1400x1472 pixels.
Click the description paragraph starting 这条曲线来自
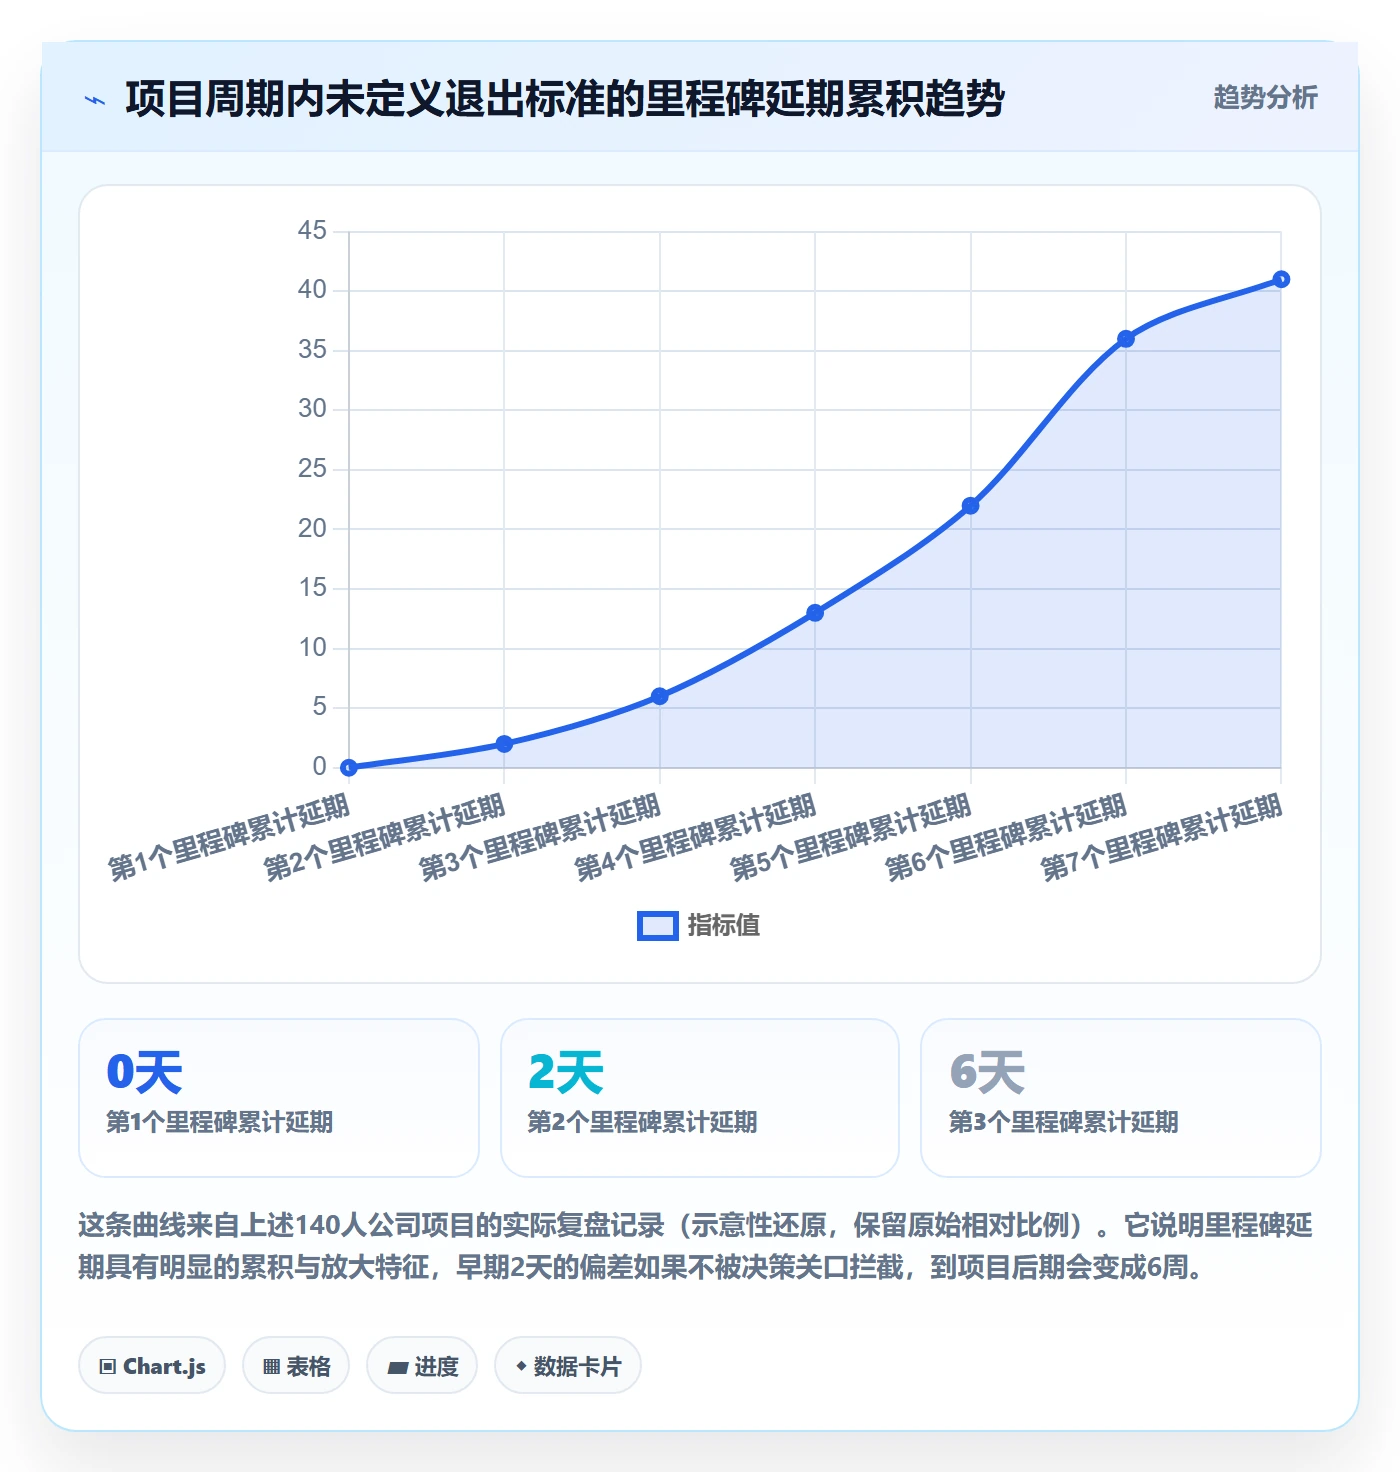click(x=696, y=1246)
